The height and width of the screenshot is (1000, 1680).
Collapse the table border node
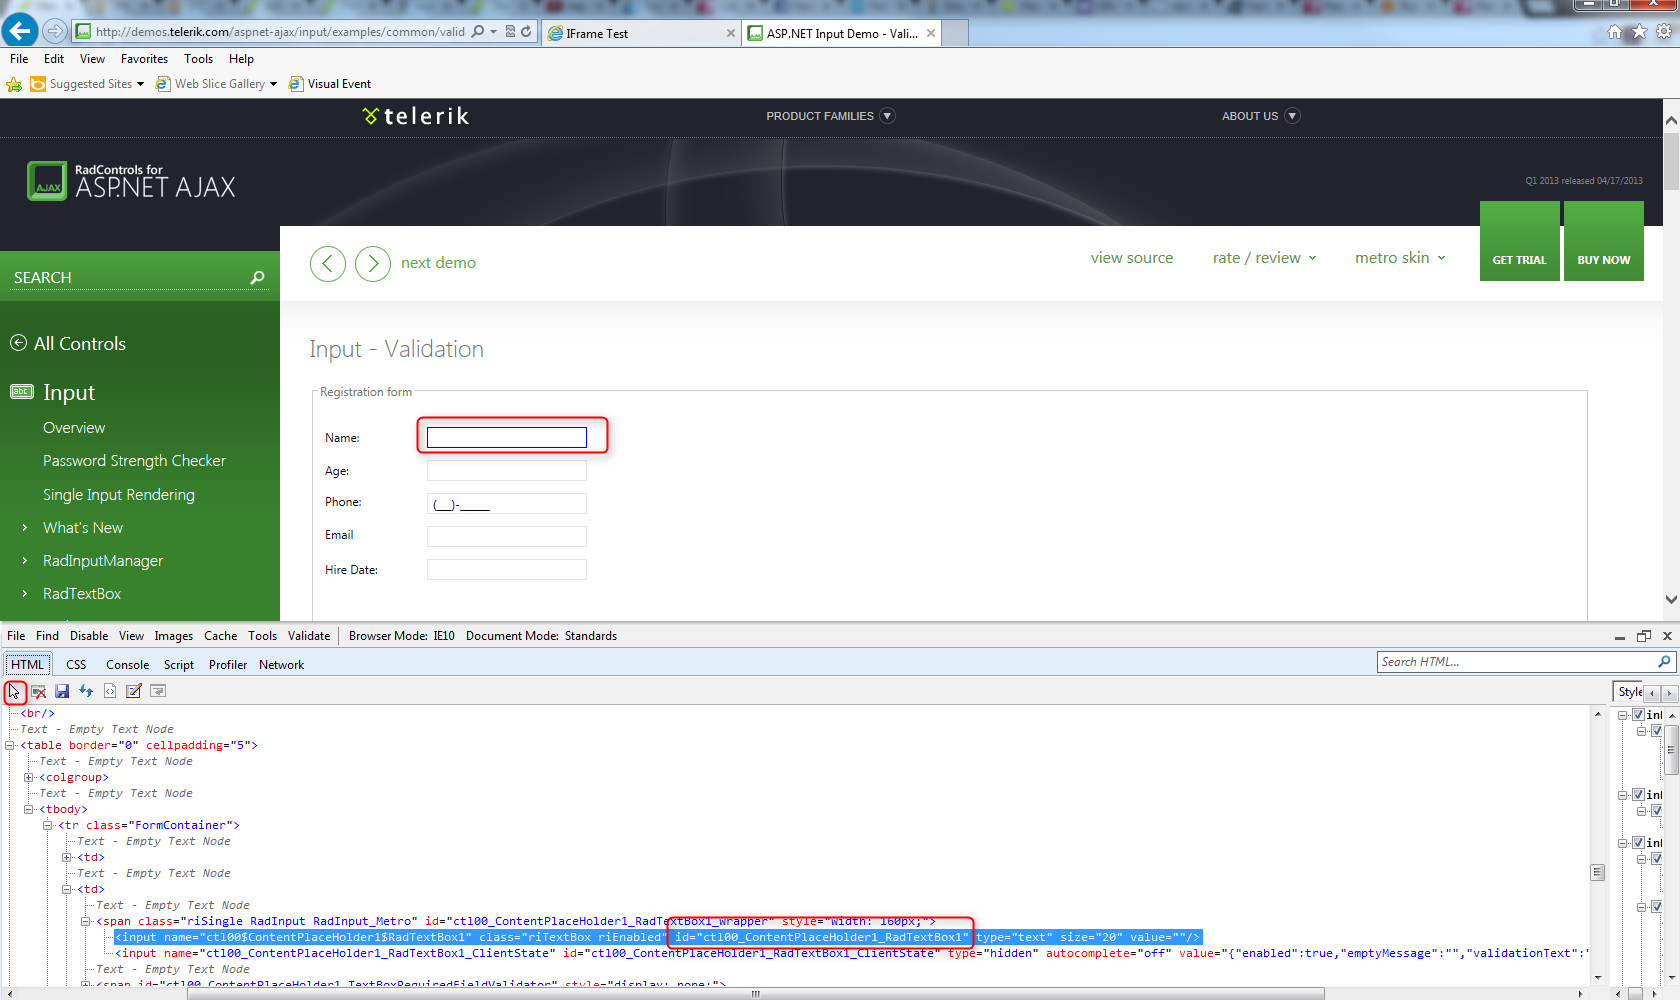(10, 745)
